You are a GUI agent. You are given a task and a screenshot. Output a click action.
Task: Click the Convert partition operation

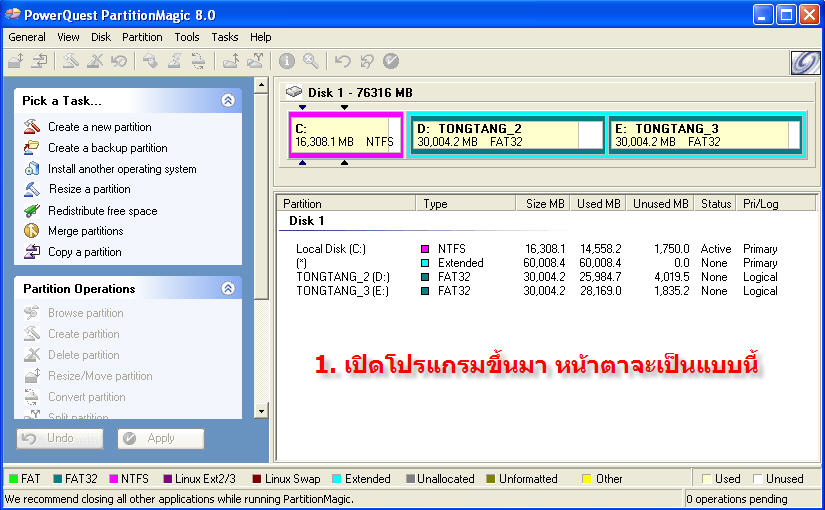click(87, 397)
